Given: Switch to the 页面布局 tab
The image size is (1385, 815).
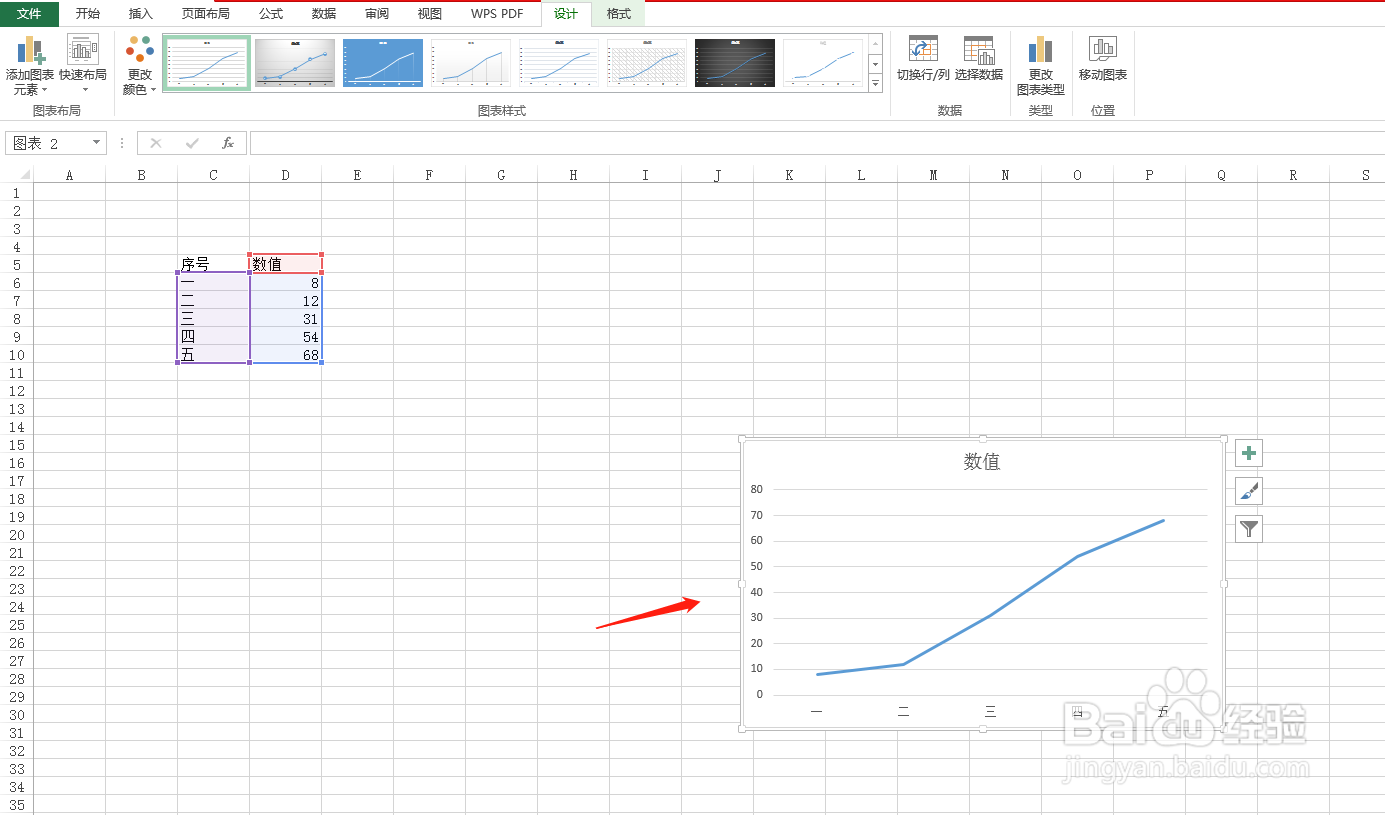Looking at the screenshot, I should 206,14.
